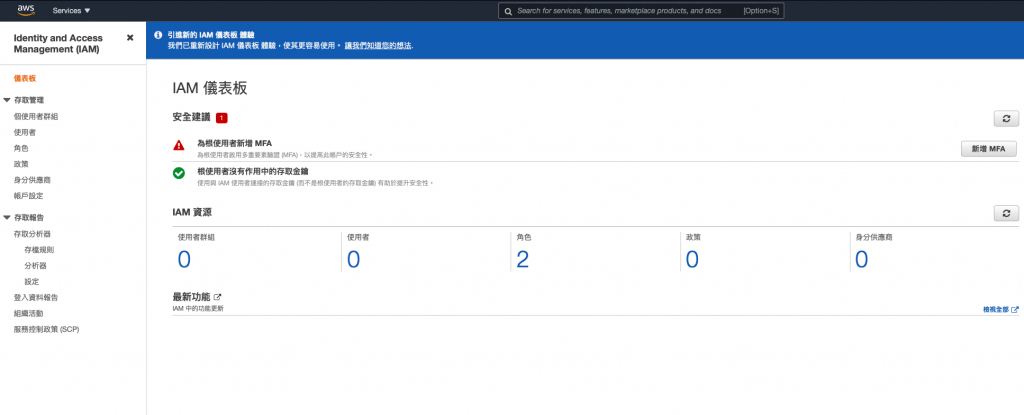Open 政策 in the sidebar
This screenshot has width=1024, height=415.
pyautogui.click(x=21, y=164)
